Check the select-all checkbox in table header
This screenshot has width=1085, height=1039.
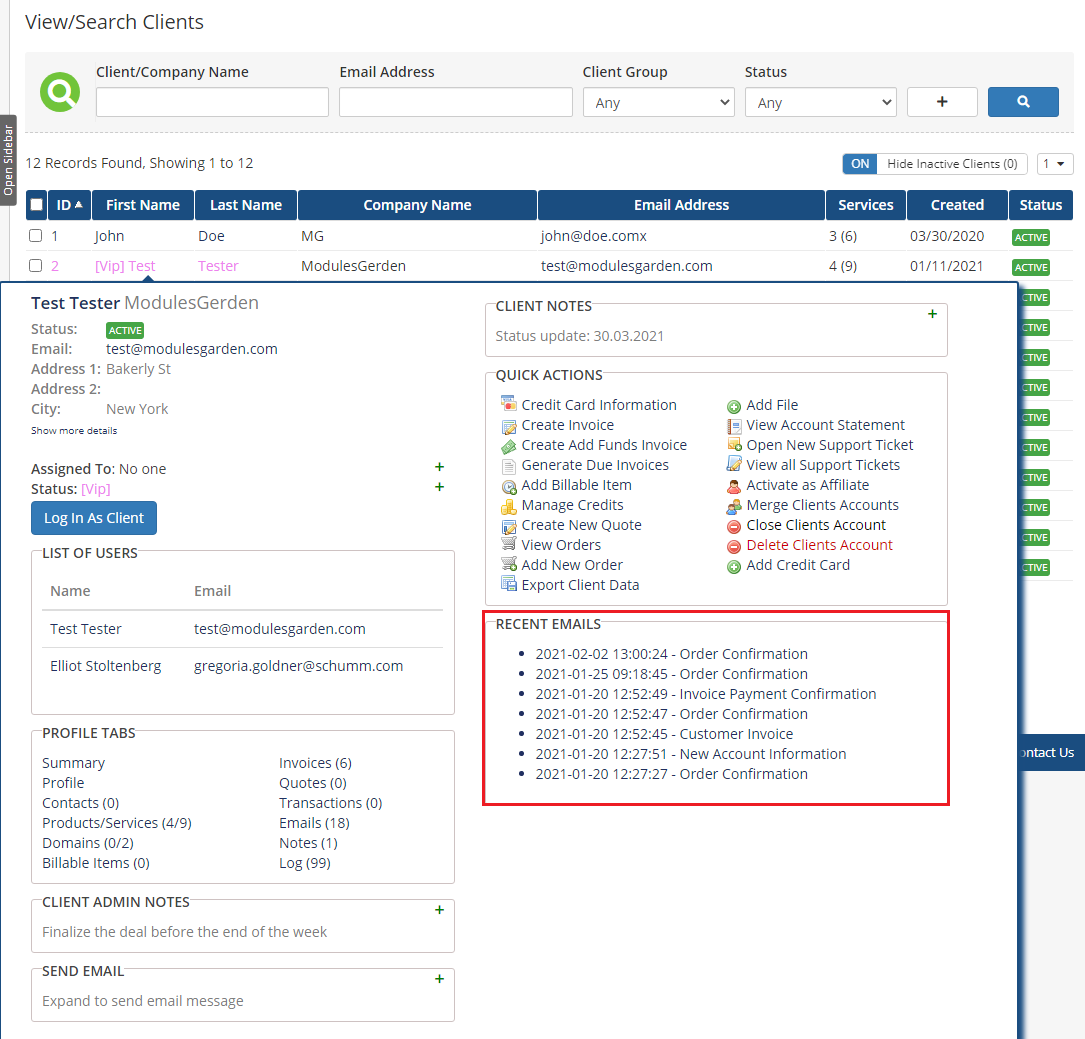[37, 205]
